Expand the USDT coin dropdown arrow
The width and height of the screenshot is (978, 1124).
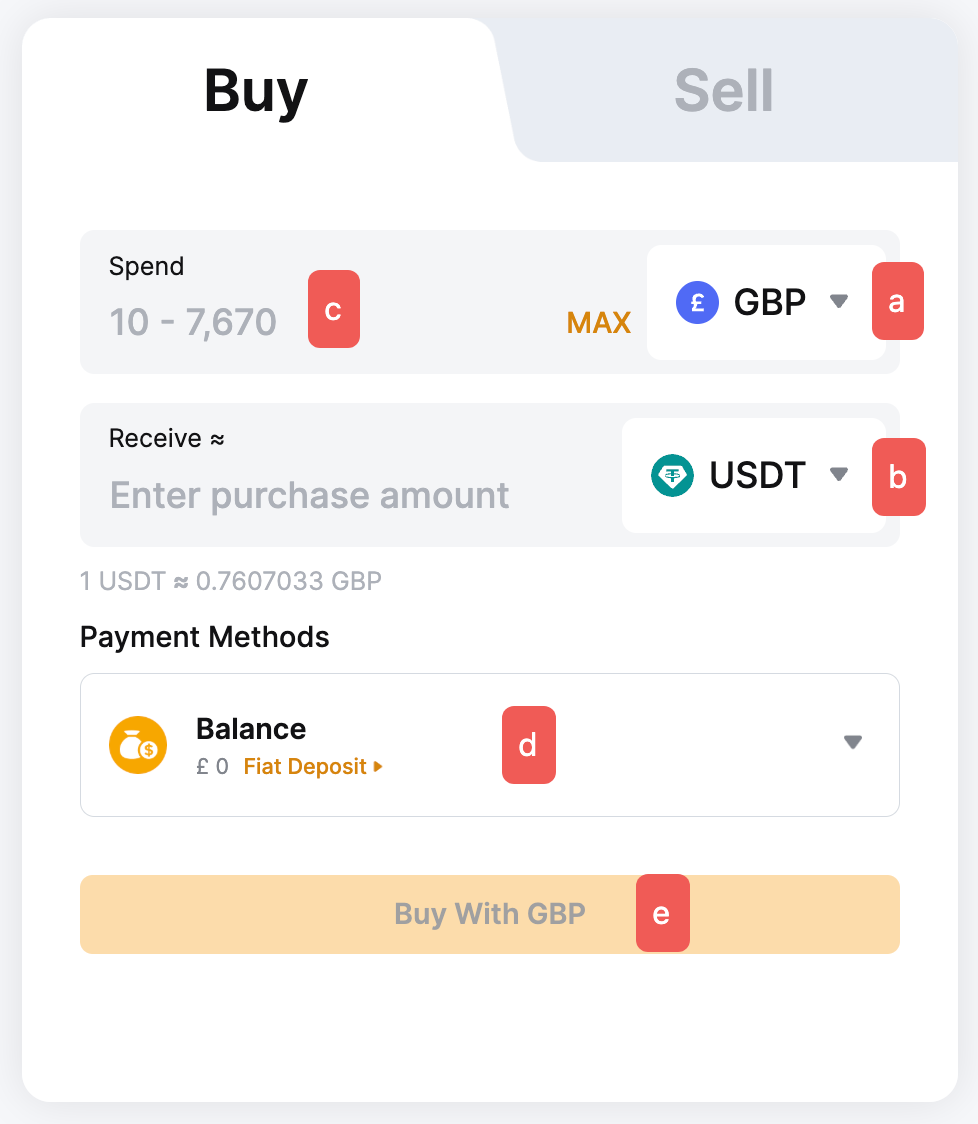pos(839,475)
